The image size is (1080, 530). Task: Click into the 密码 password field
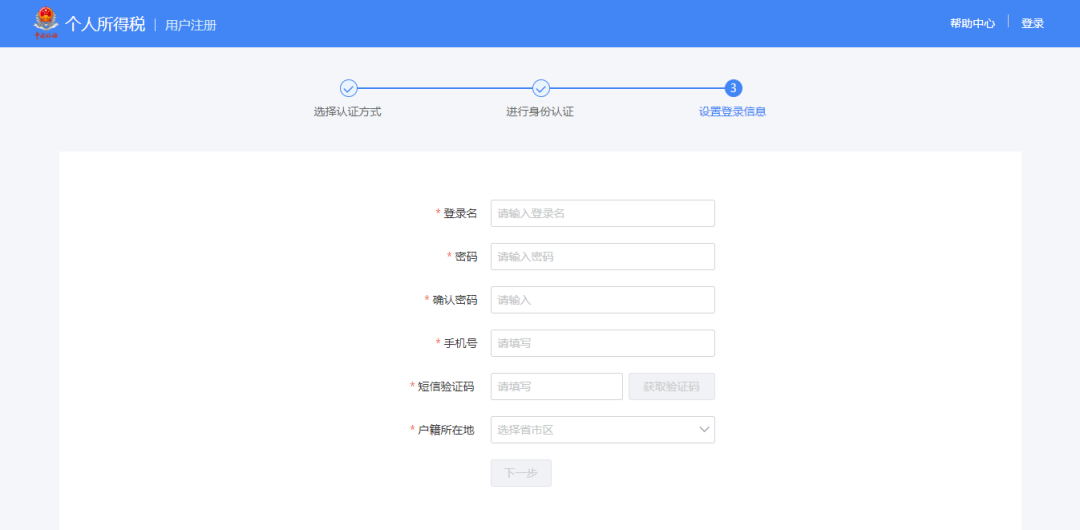602,256
